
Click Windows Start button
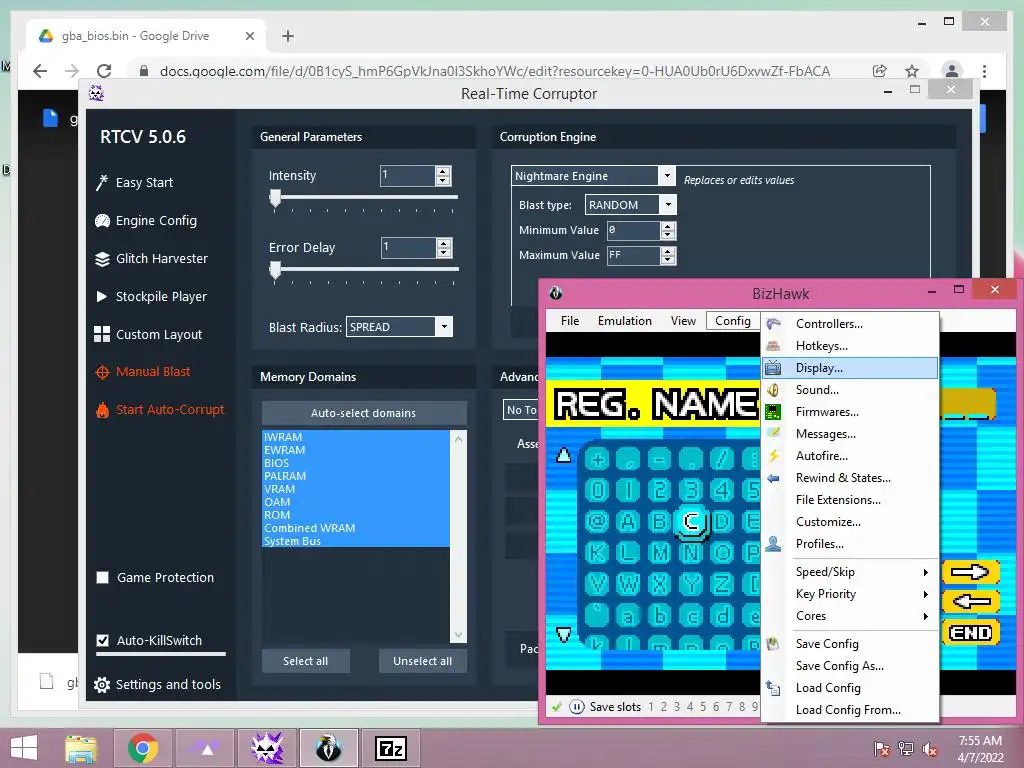click(x=24, y=748)
